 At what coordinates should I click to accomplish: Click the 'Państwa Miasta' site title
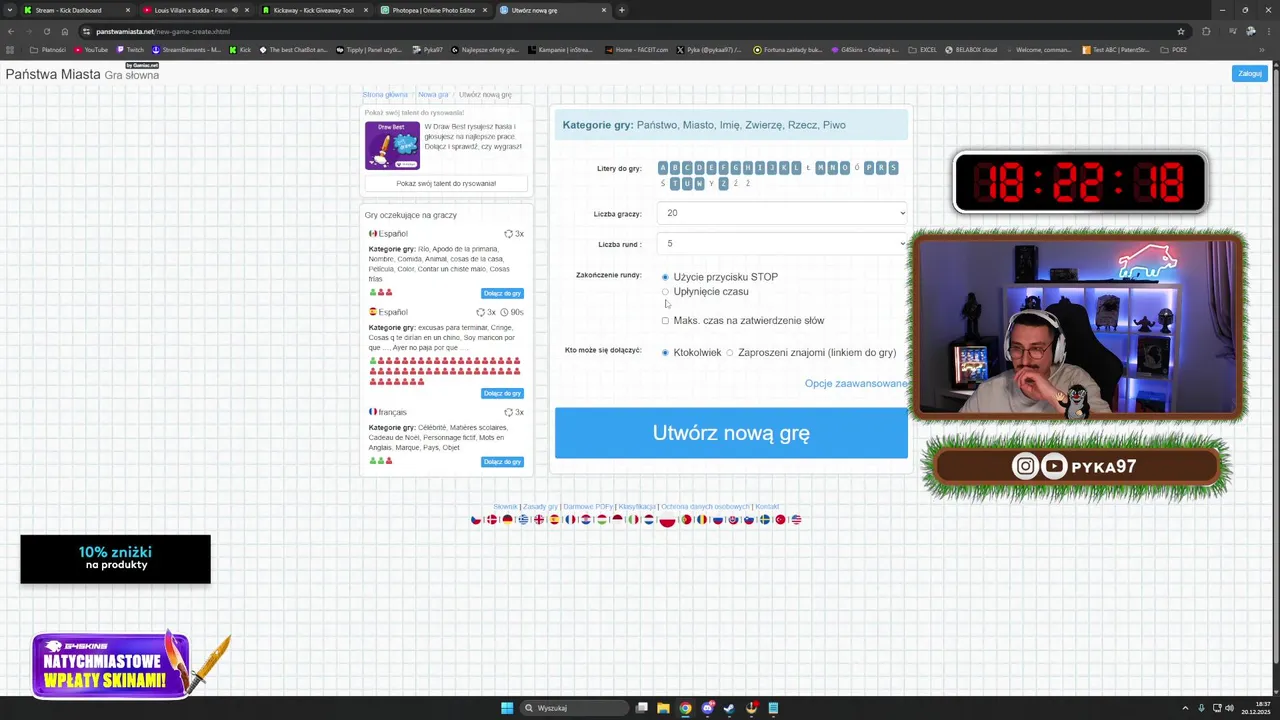click(53, 74)
